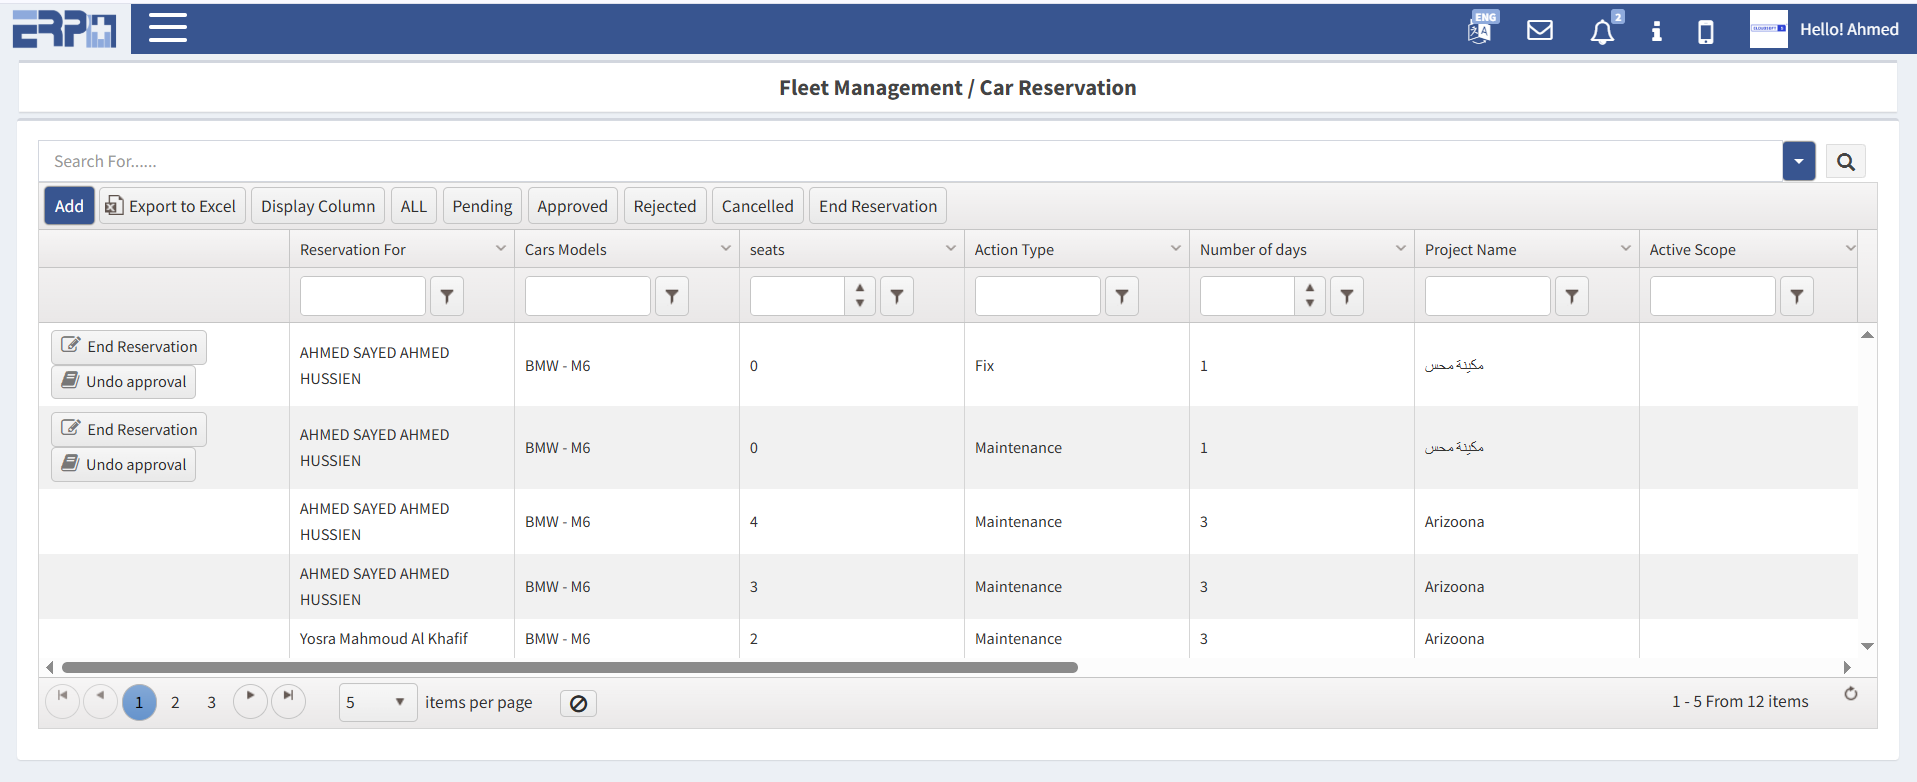Export the table to Excel

coord(172,206)
